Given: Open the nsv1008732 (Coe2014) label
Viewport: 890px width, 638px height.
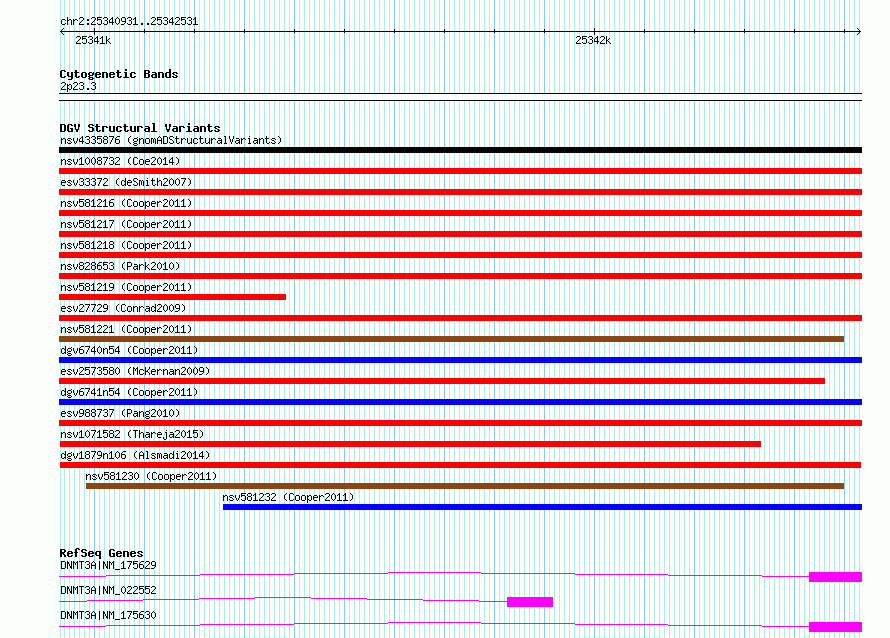Looking at the screenshot, I should (120, 161).
